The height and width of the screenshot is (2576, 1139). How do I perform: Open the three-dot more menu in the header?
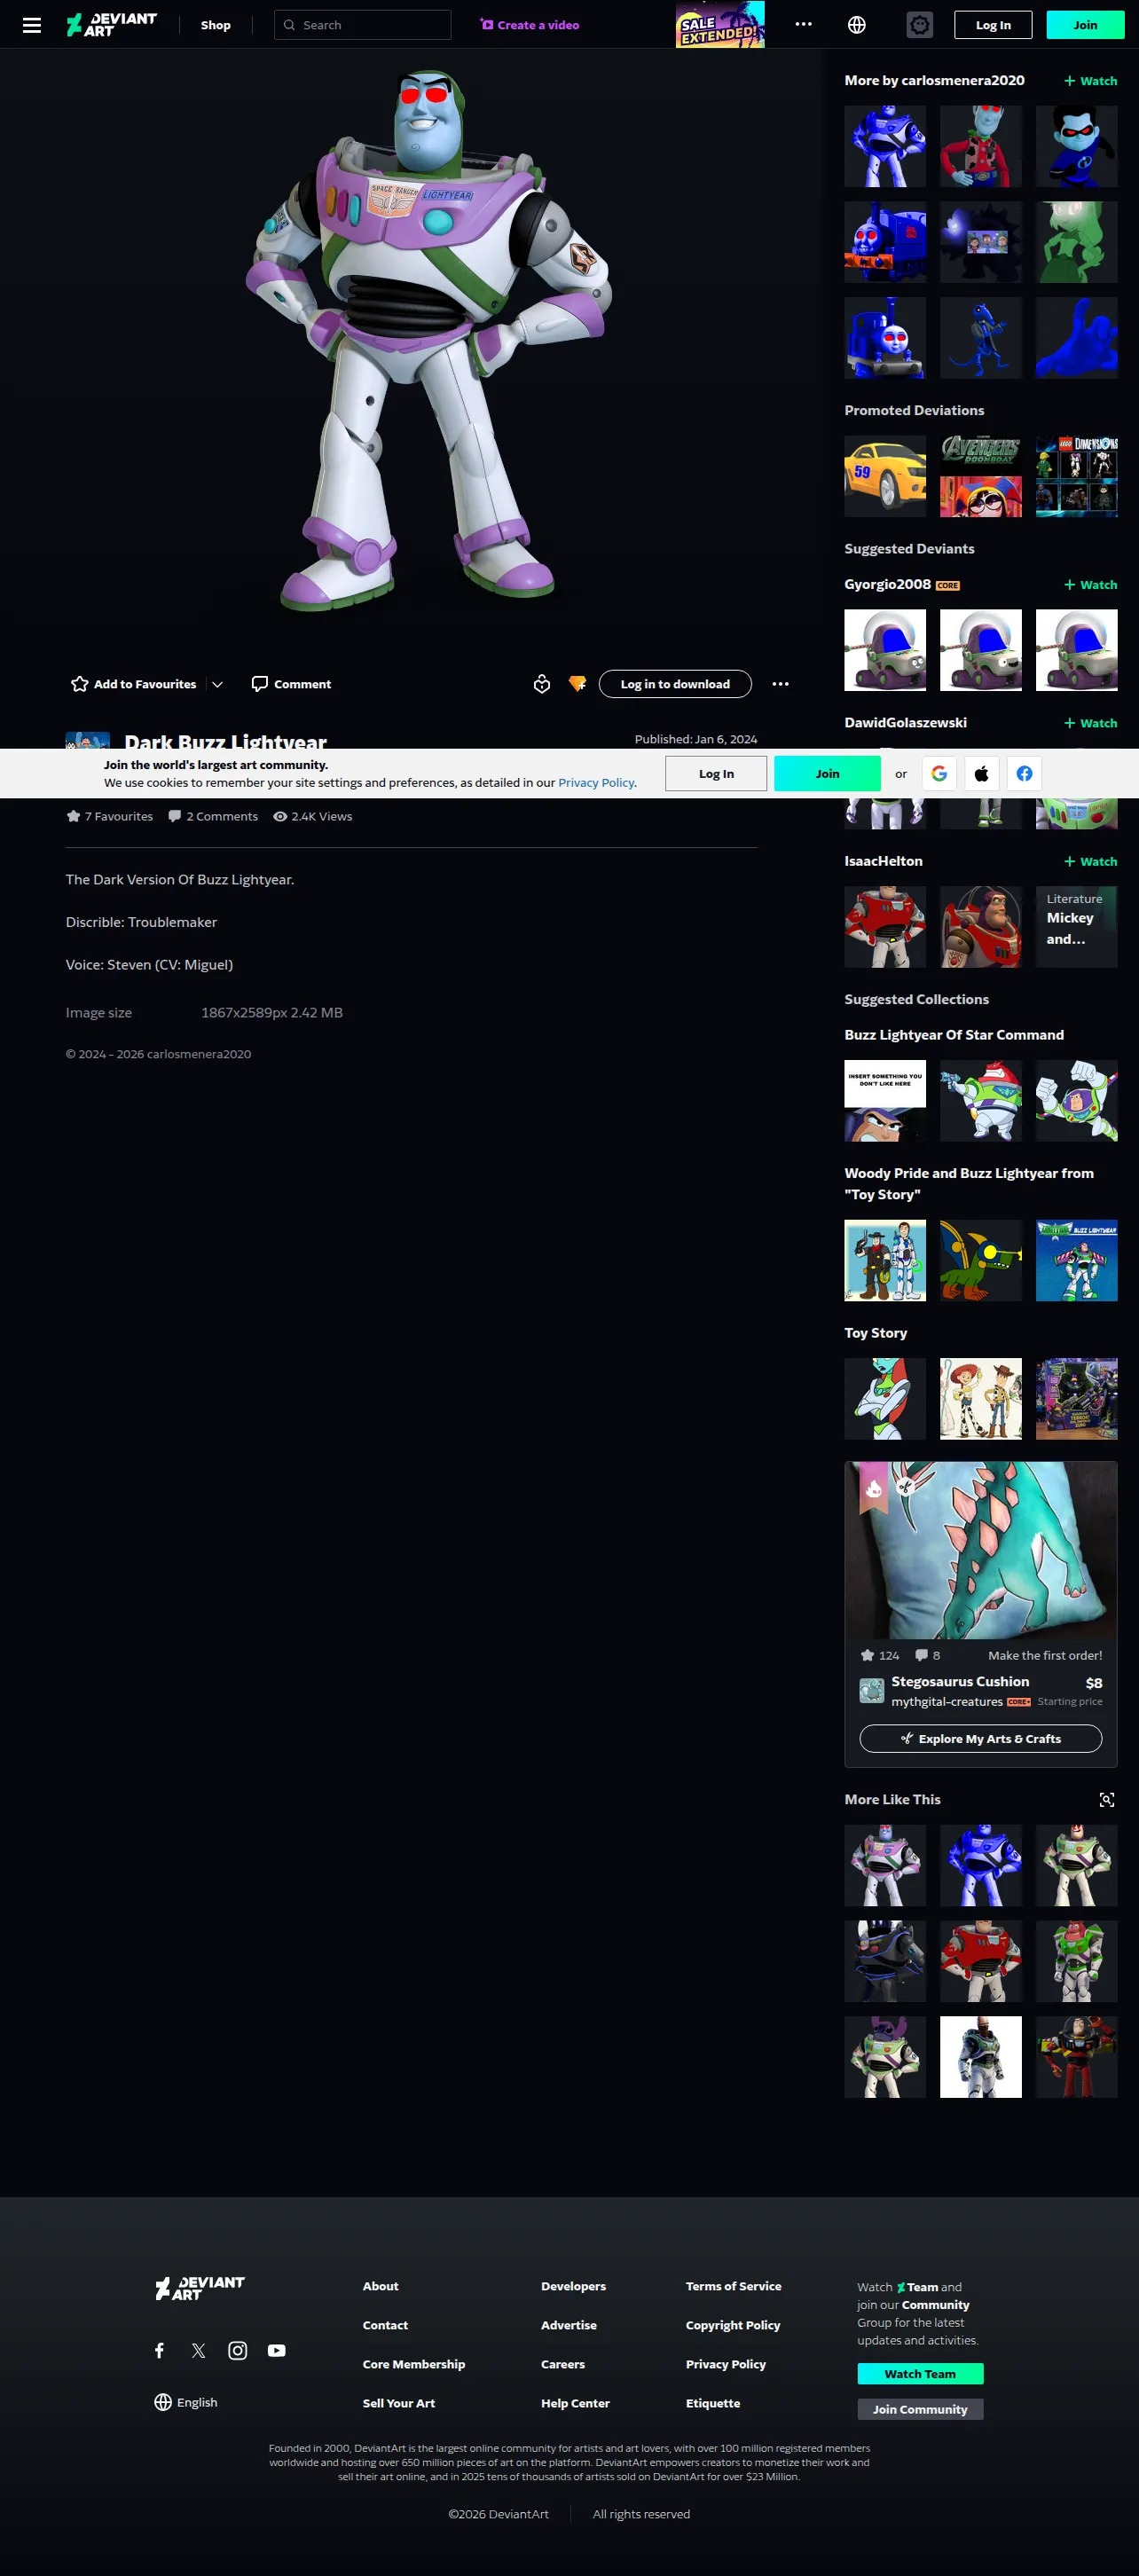pos(804,25)
